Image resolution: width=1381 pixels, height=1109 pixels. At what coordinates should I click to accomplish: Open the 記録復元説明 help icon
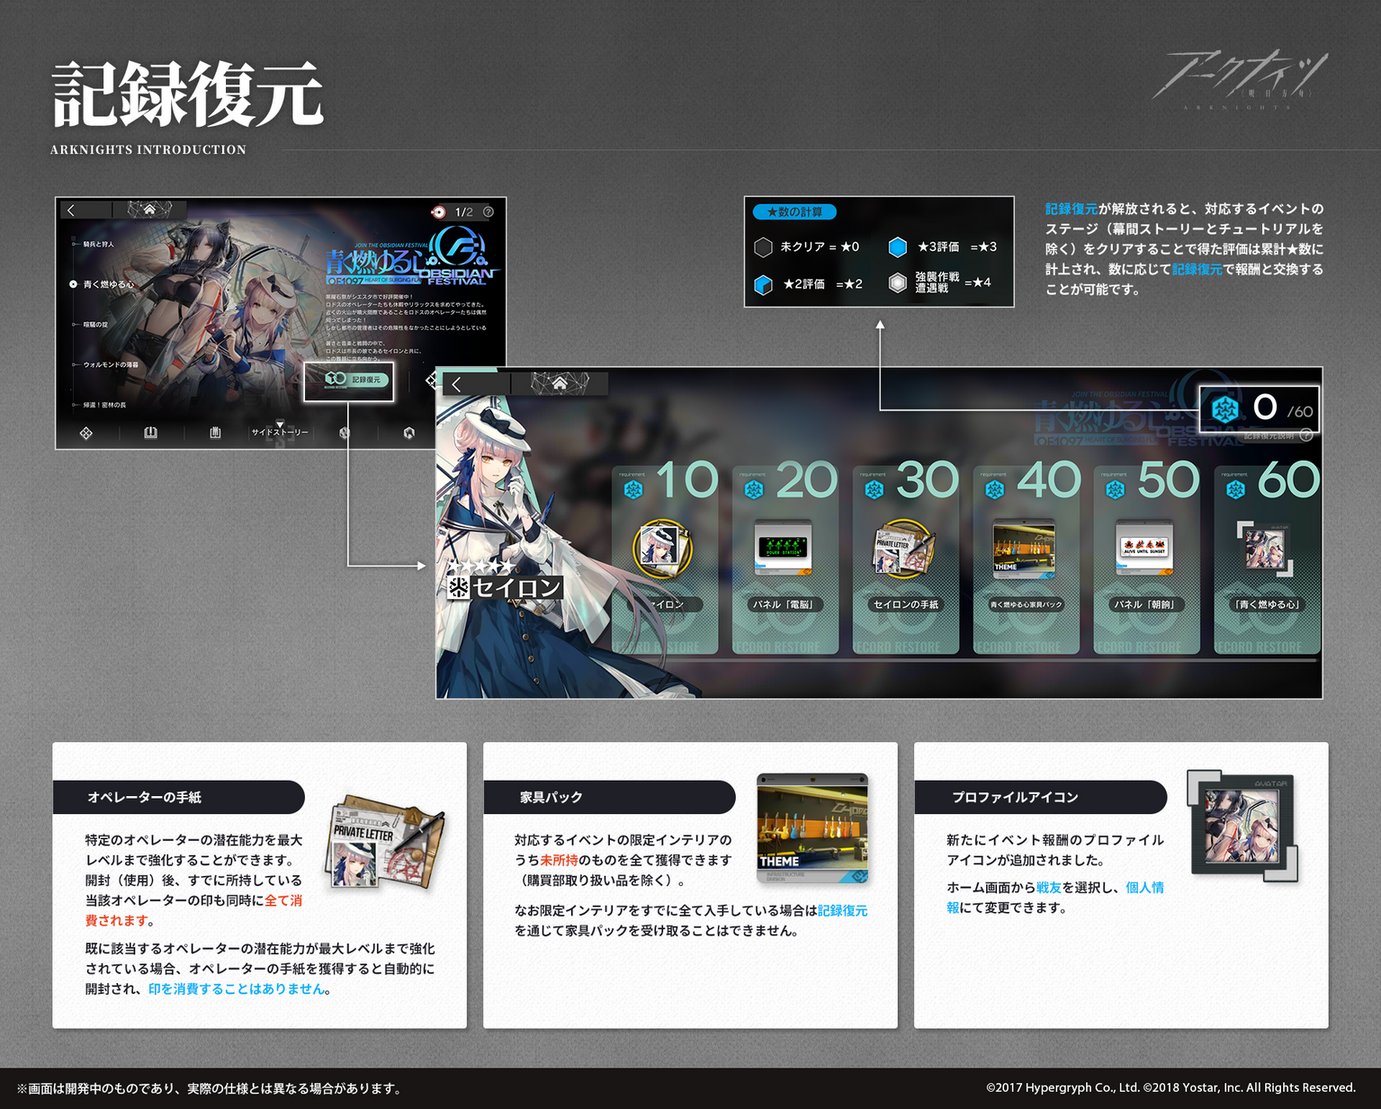coord(1306,435)
